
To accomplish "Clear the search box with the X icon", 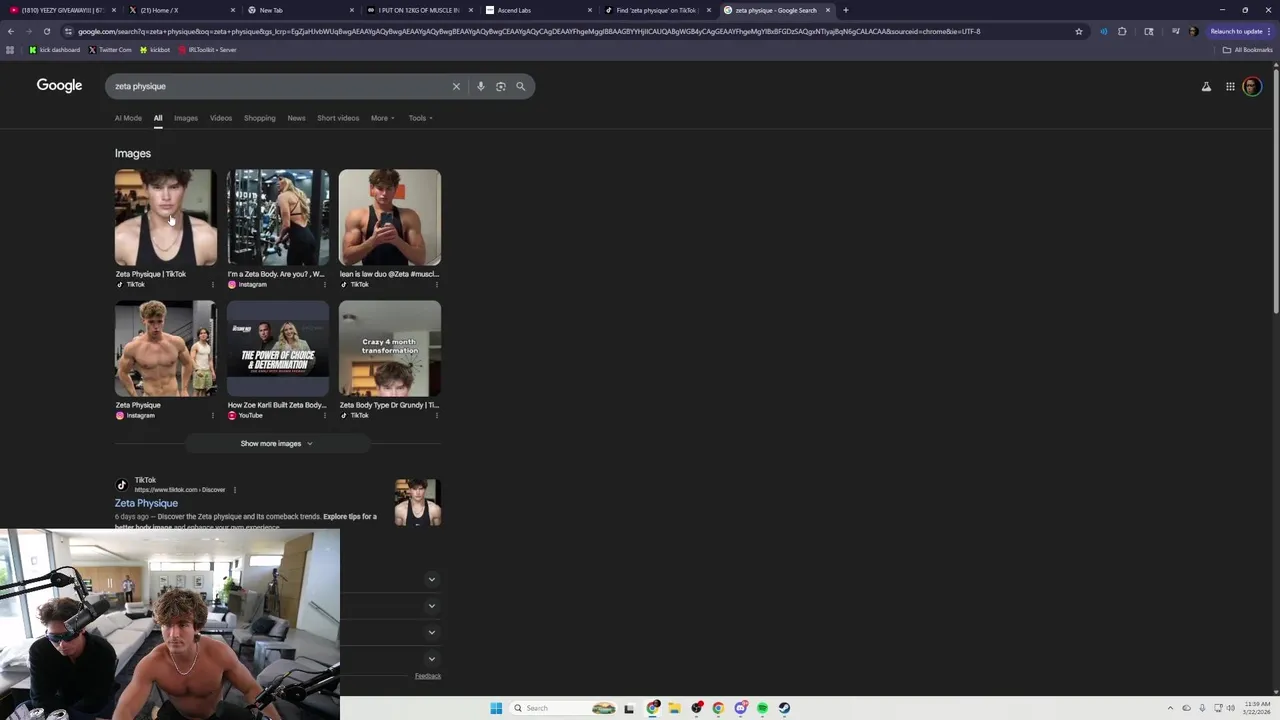I will [456, 86].
